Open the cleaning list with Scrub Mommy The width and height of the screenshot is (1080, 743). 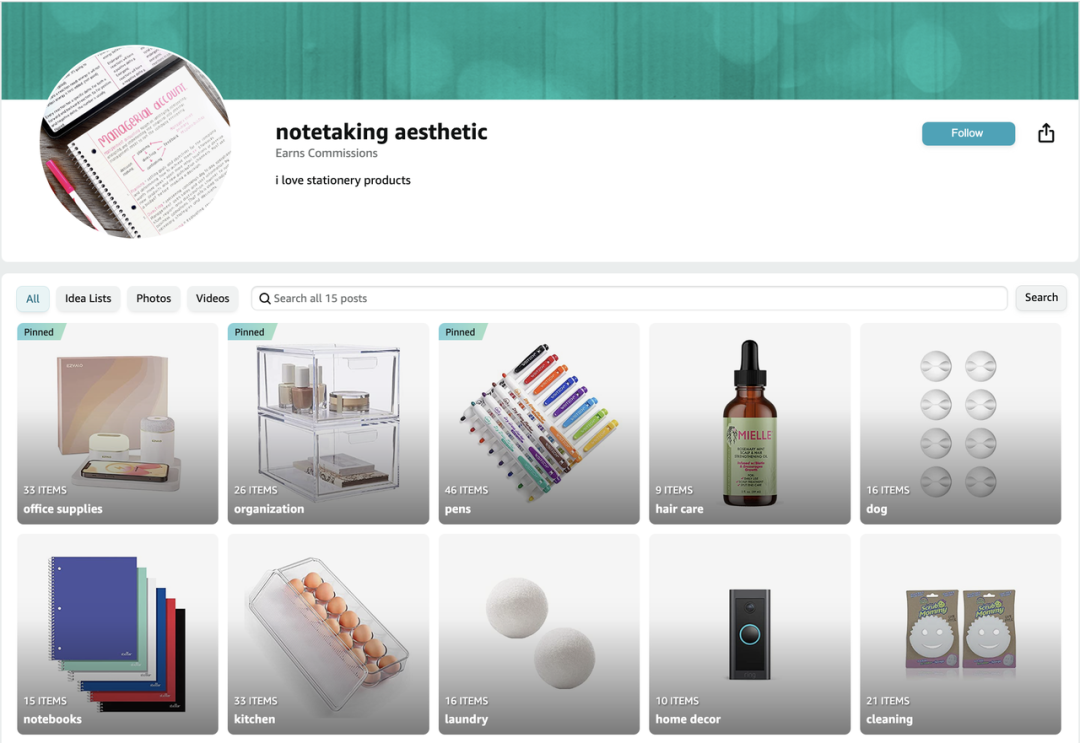pos(961,634)
